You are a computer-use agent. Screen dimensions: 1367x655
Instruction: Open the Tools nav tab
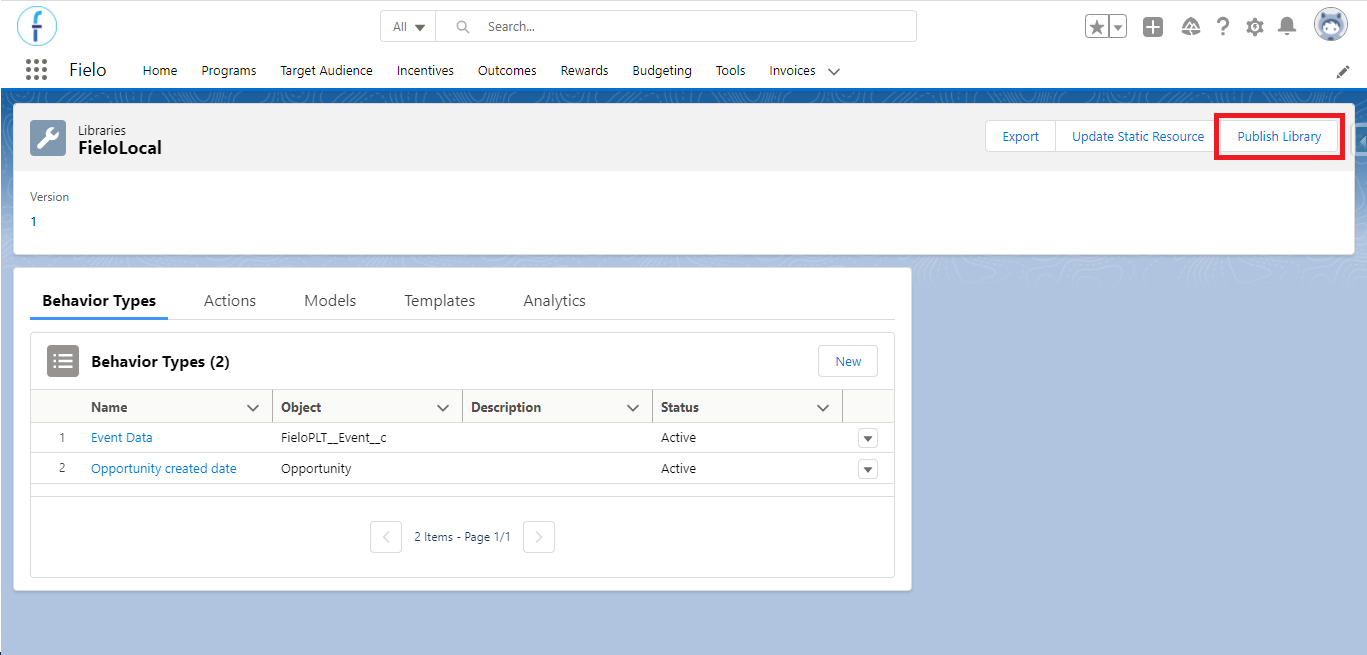click(731, 71)
